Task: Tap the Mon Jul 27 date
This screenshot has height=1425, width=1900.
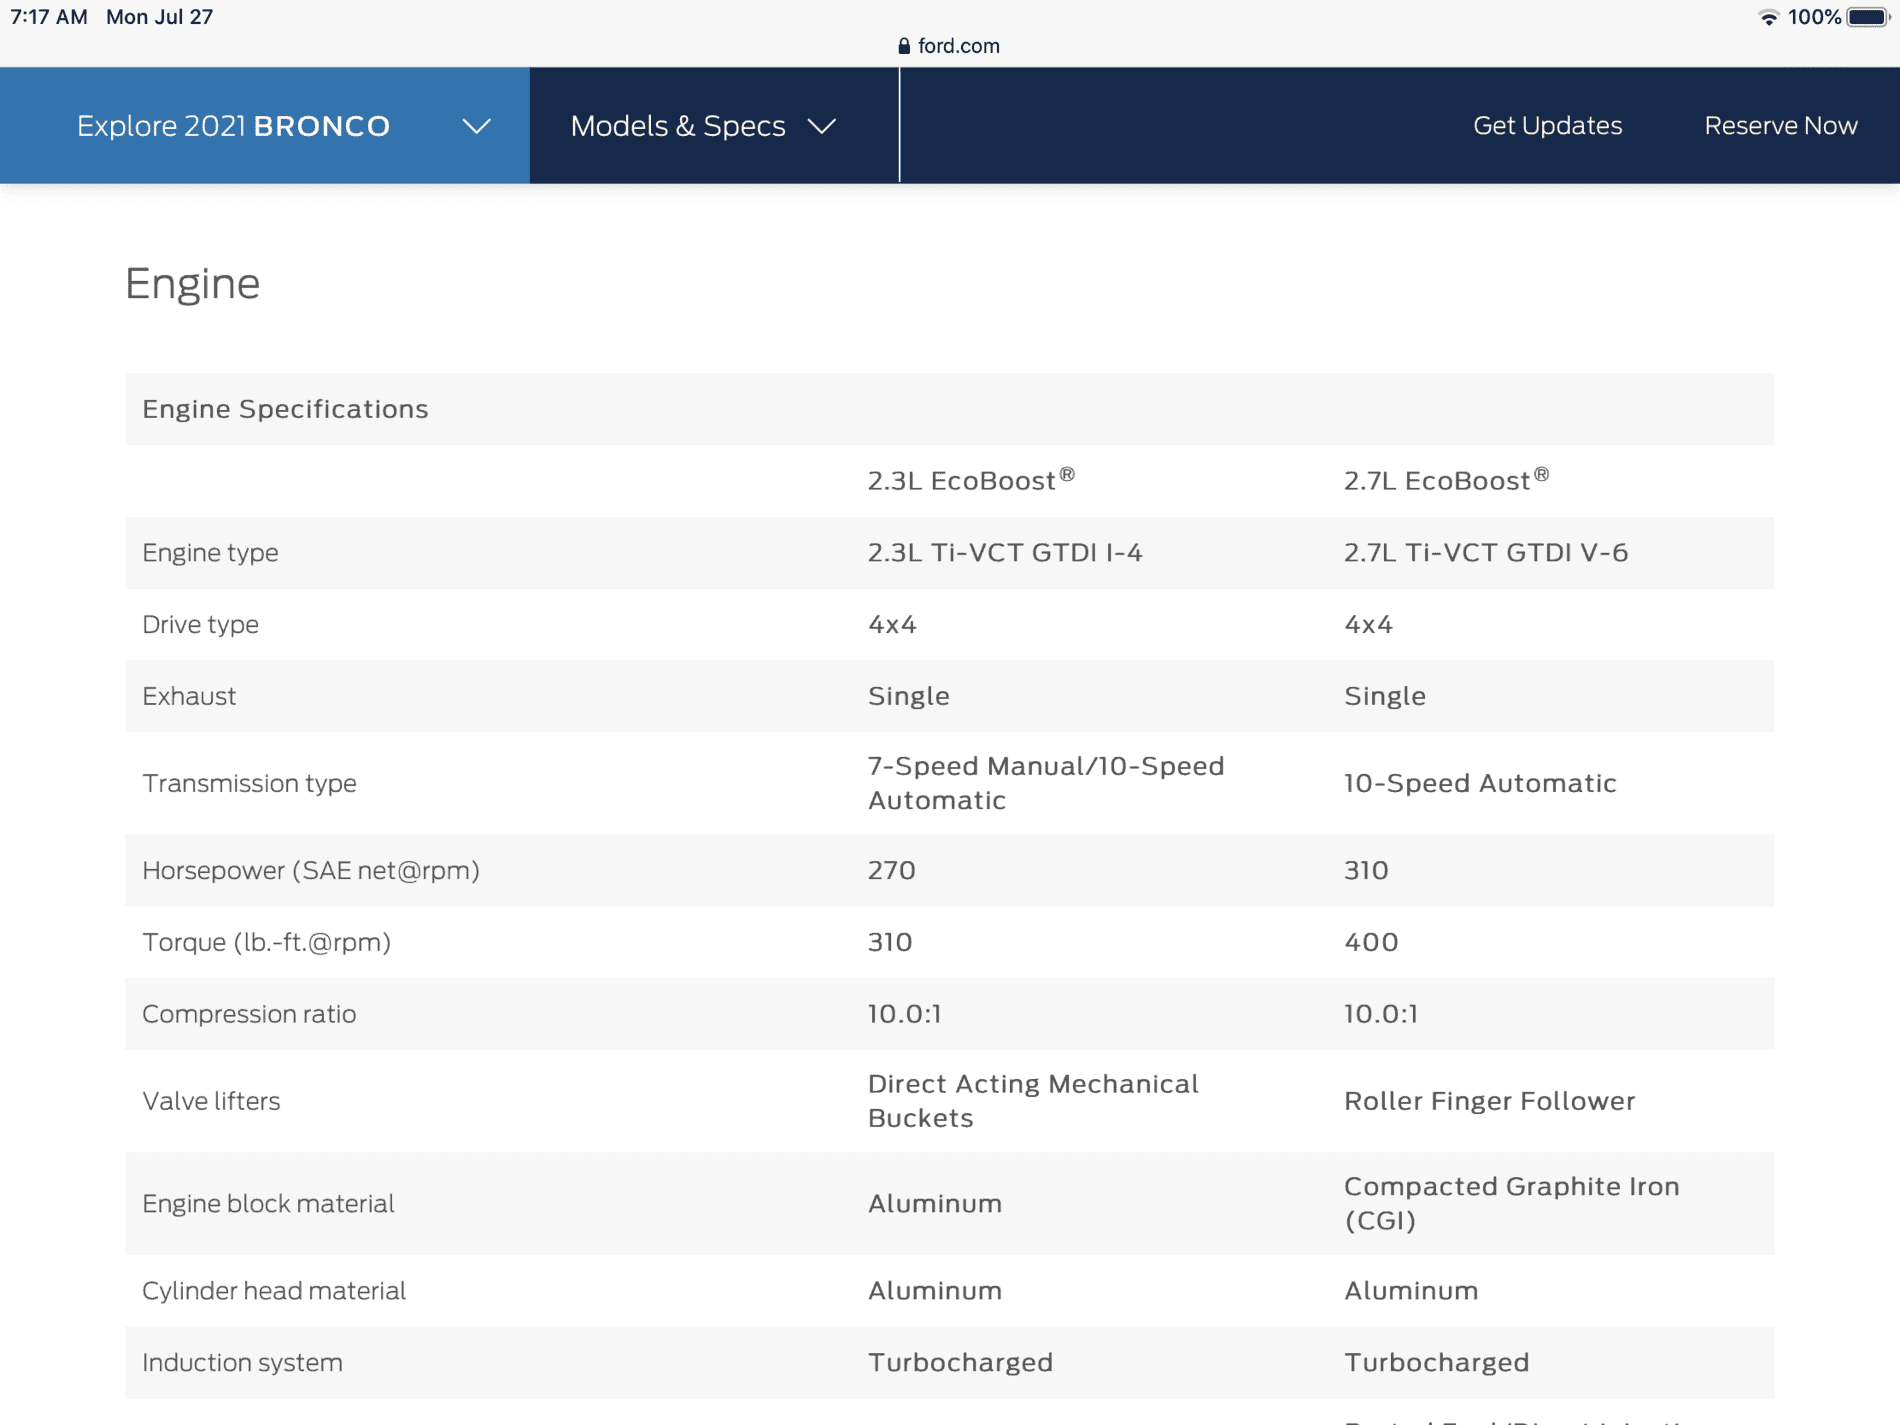Action: point(160,17)
